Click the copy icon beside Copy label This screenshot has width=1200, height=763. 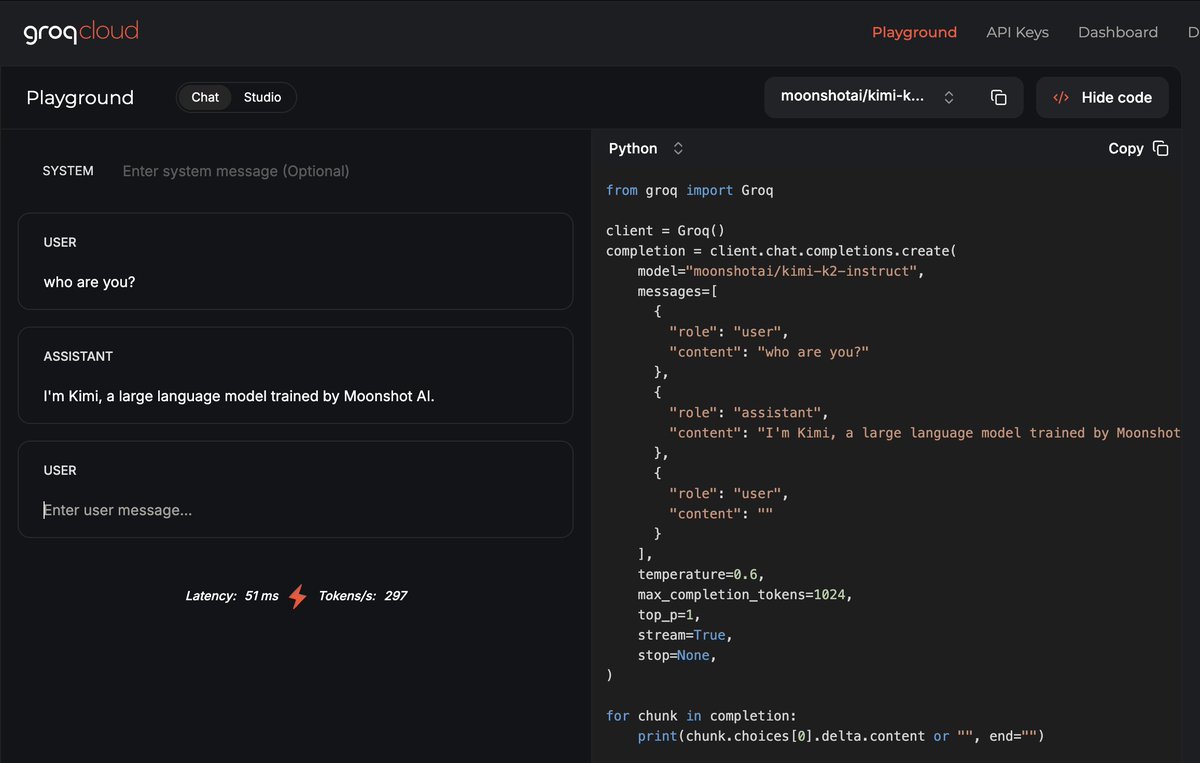(x=1160, y=148)
